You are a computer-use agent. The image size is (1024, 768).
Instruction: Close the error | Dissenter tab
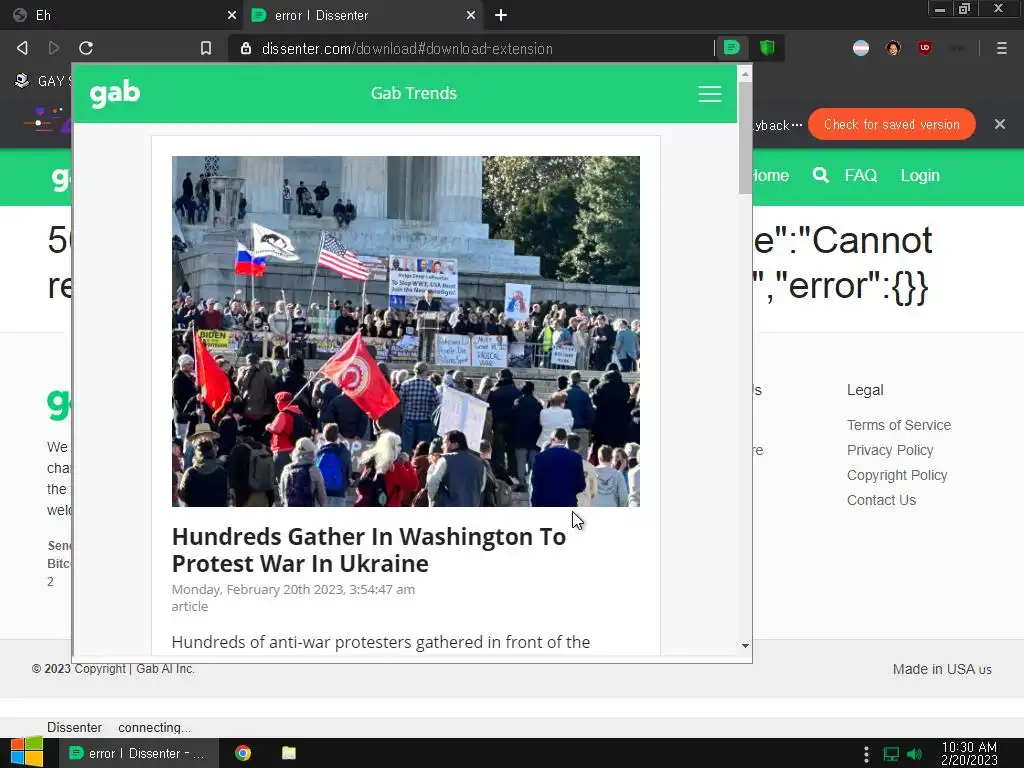pyautogui.click(x=470, y=15)
